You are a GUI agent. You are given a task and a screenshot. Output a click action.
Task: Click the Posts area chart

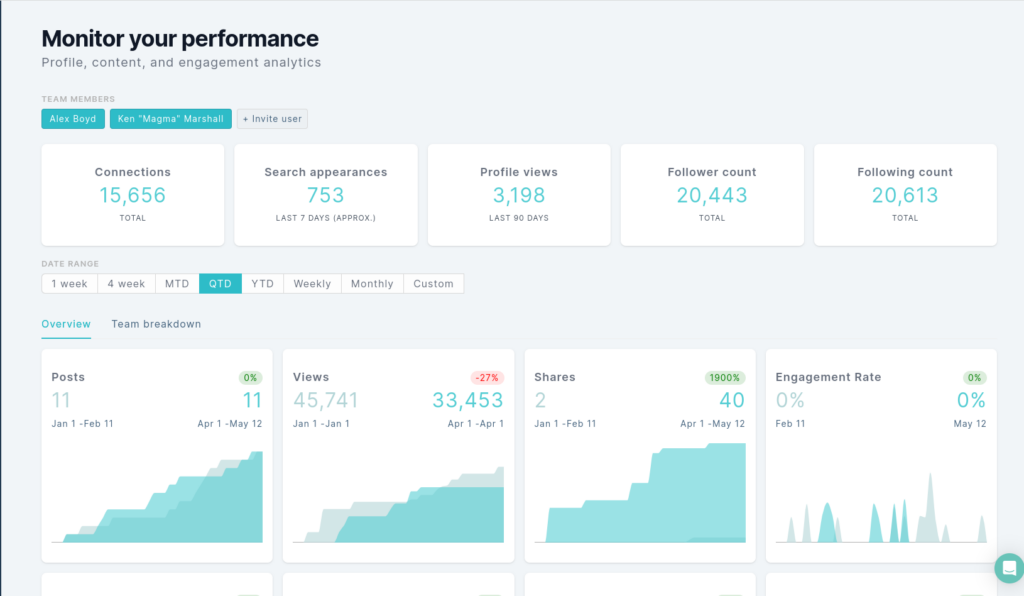tap(157, 496)
